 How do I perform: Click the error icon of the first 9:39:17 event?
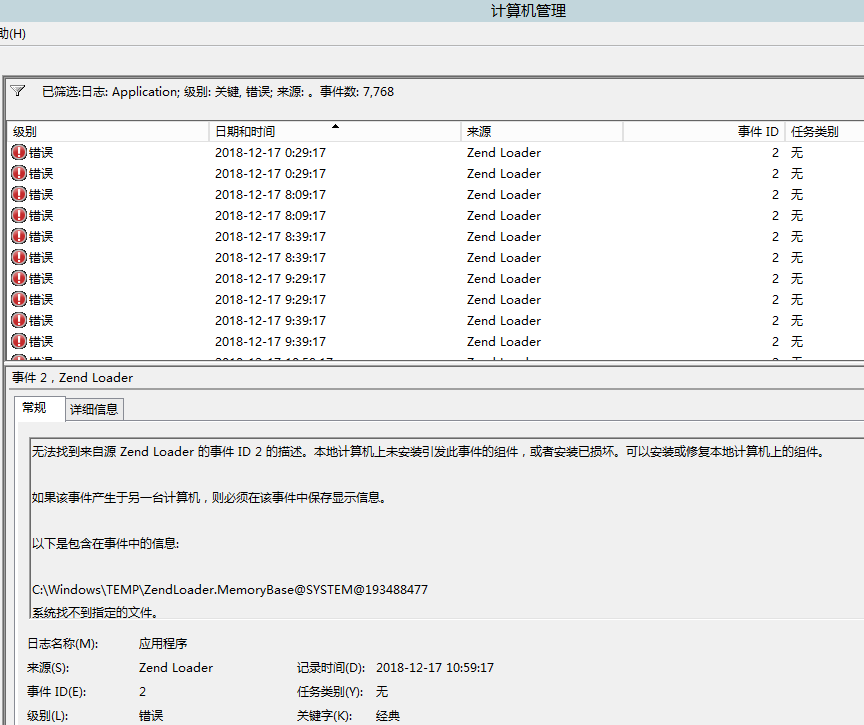[x=19, y=321]
